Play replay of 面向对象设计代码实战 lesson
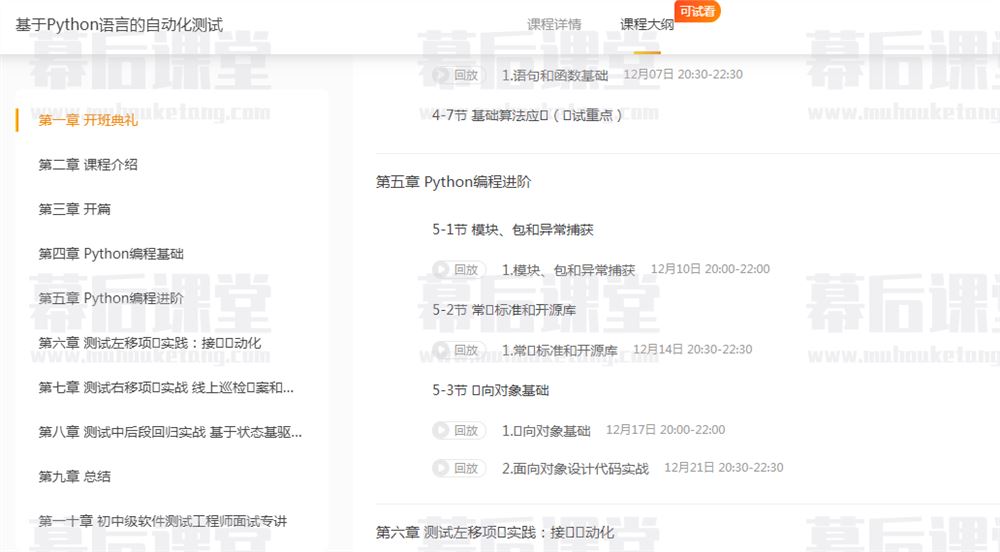The height and width of the screenshot is (552, 1000). (x=458, y=468)
